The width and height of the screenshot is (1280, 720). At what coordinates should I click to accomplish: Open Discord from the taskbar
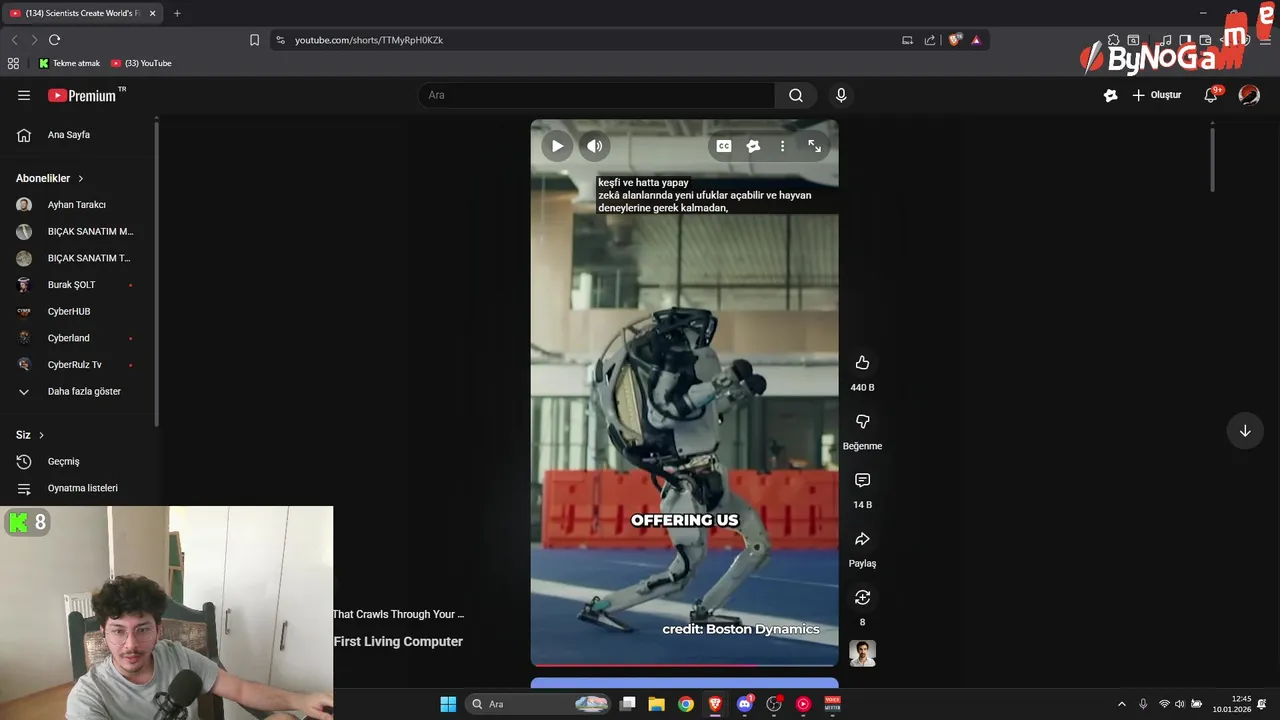744,704
